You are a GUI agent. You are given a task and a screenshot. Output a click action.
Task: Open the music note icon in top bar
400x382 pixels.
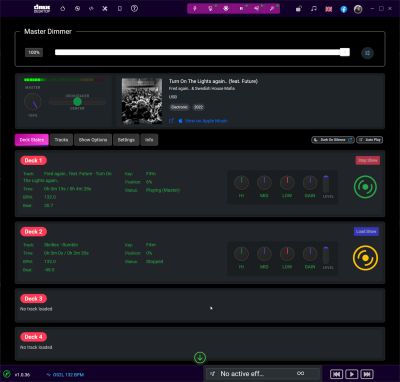click(314, 9)
